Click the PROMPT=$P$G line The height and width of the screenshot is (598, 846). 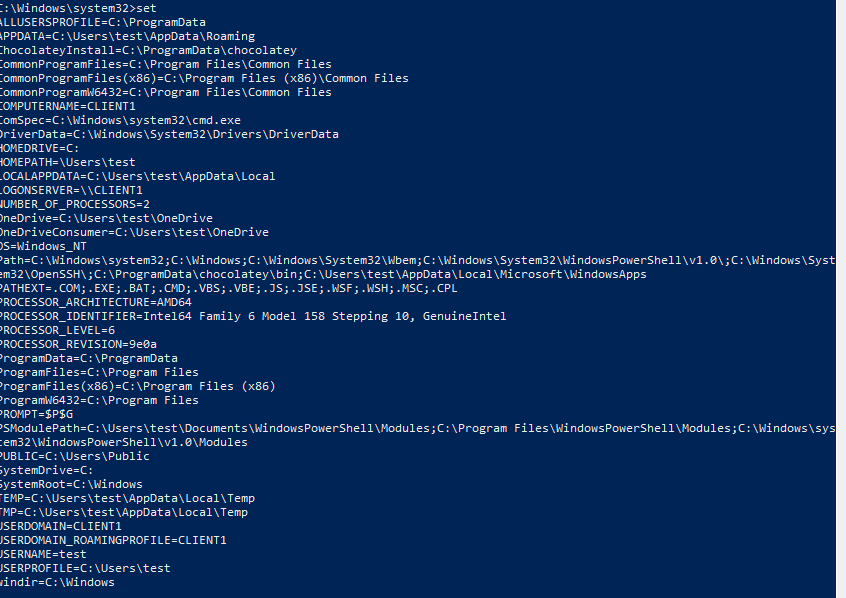tap(36, 414)
